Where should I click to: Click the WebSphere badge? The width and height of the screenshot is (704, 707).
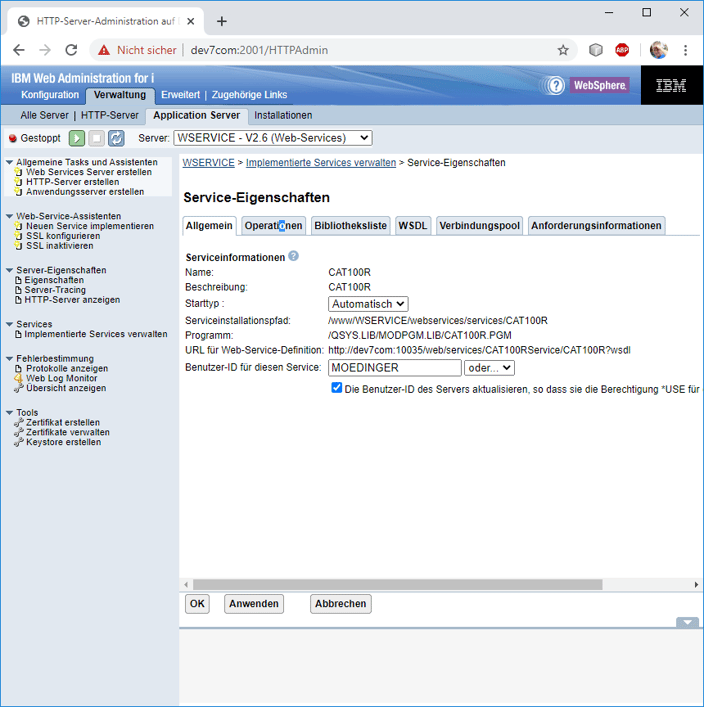pos(599,85)
